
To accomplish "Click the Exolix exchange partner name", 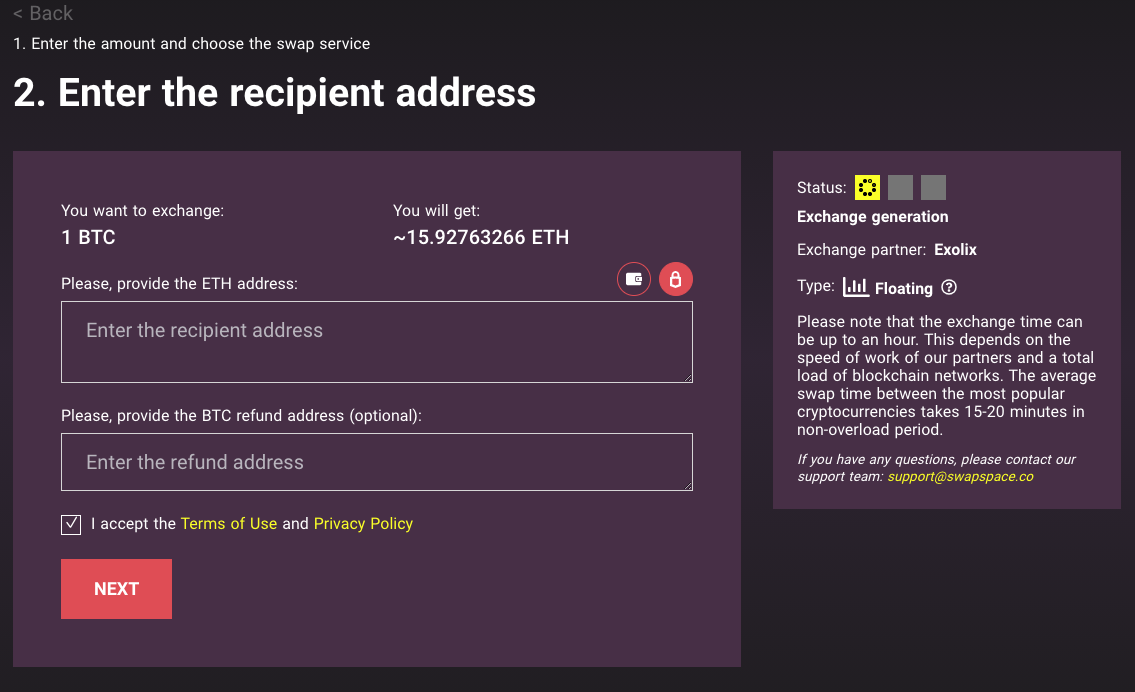I will click(x=955, y=250).
